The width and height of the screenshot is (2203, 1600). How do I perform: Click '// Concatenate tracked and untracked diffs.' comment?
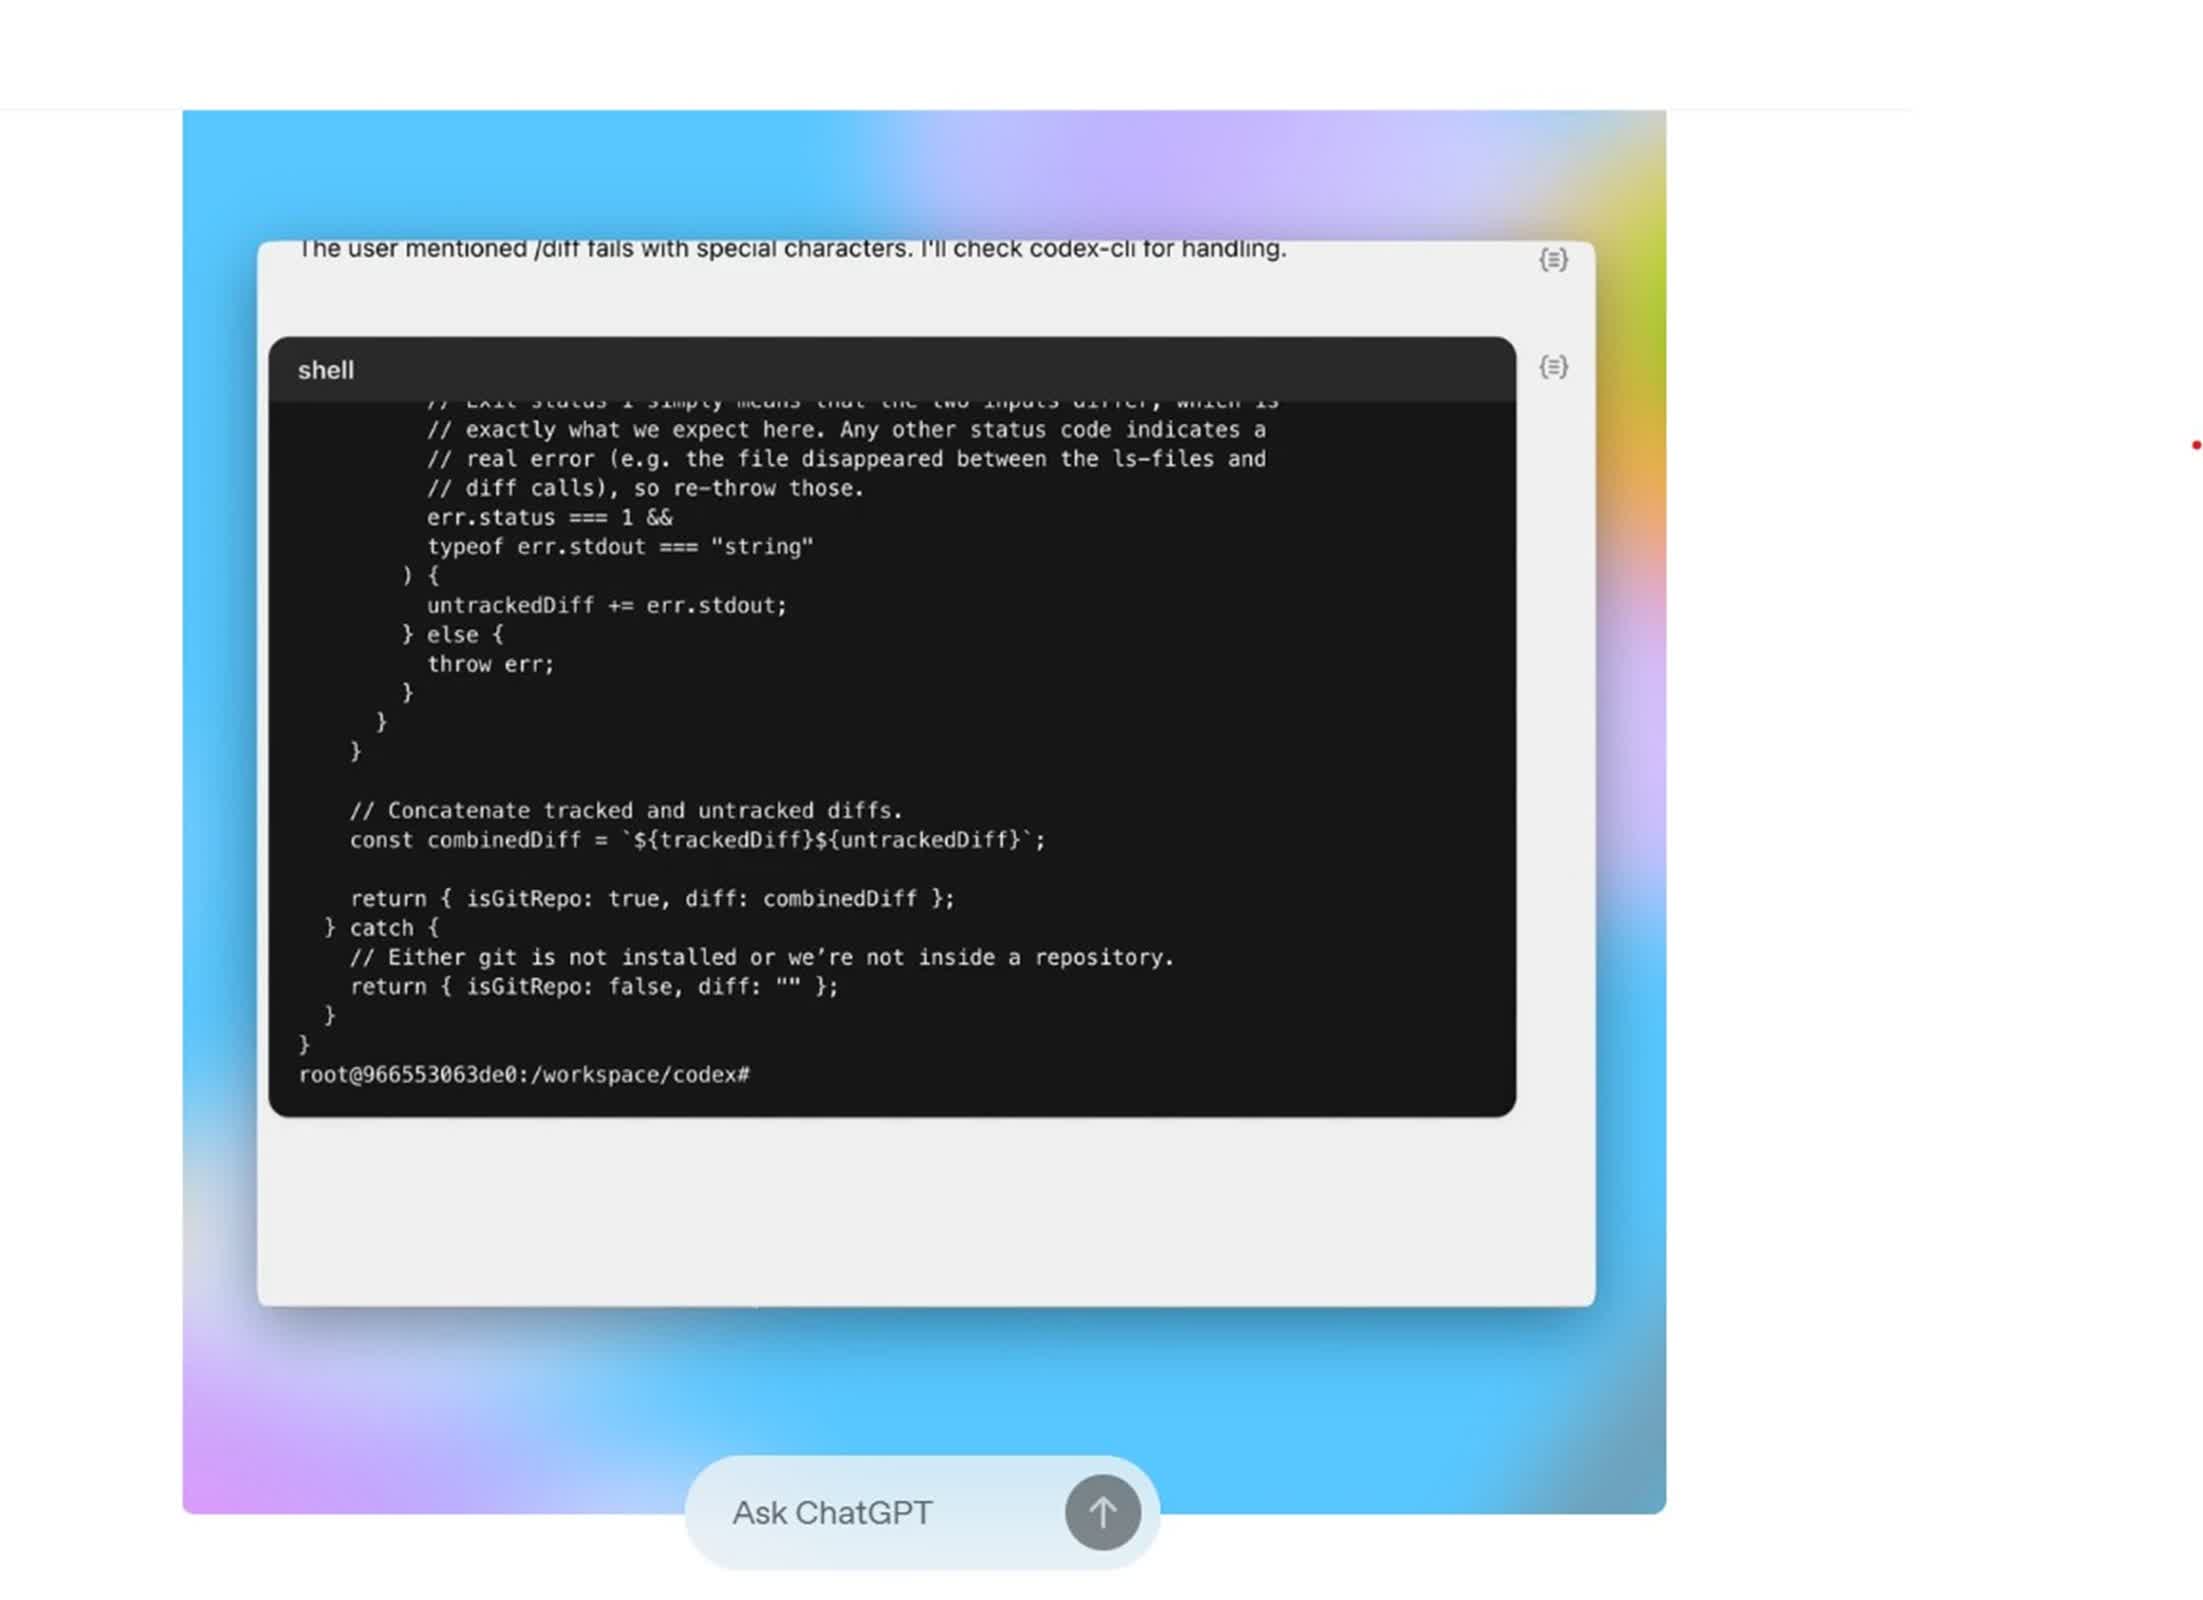click(x=626, y=810)
